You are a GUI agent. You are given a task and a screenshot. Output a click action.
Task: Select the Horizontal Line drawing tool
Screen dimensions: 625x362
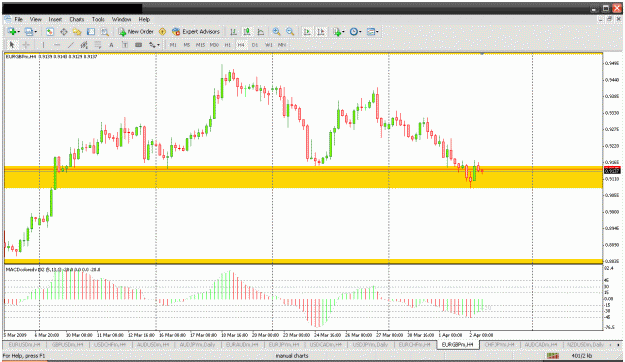tap(57, 45)
